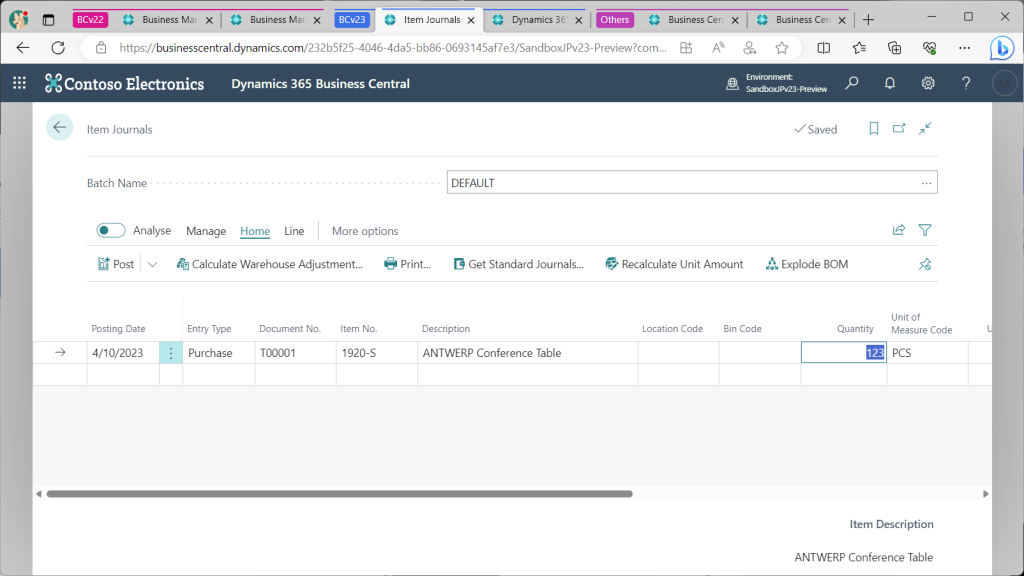Click the Contoso Electronics logo

pos(124,84)
